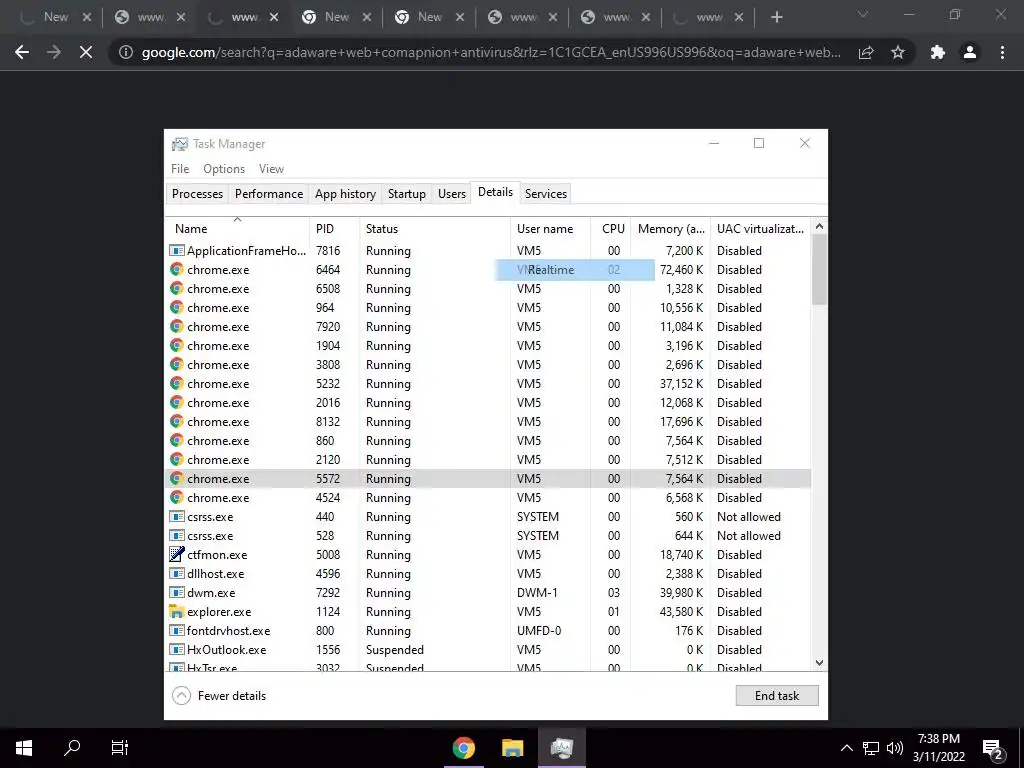Click the Chrome forward arrow
The image size is (1024, 768).
tap(54, 52)
